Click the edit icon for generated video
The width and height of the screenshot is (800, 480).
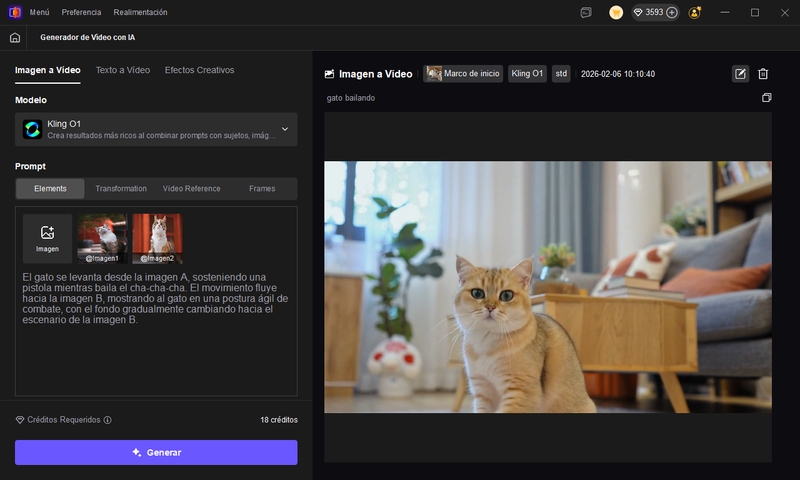740,74
